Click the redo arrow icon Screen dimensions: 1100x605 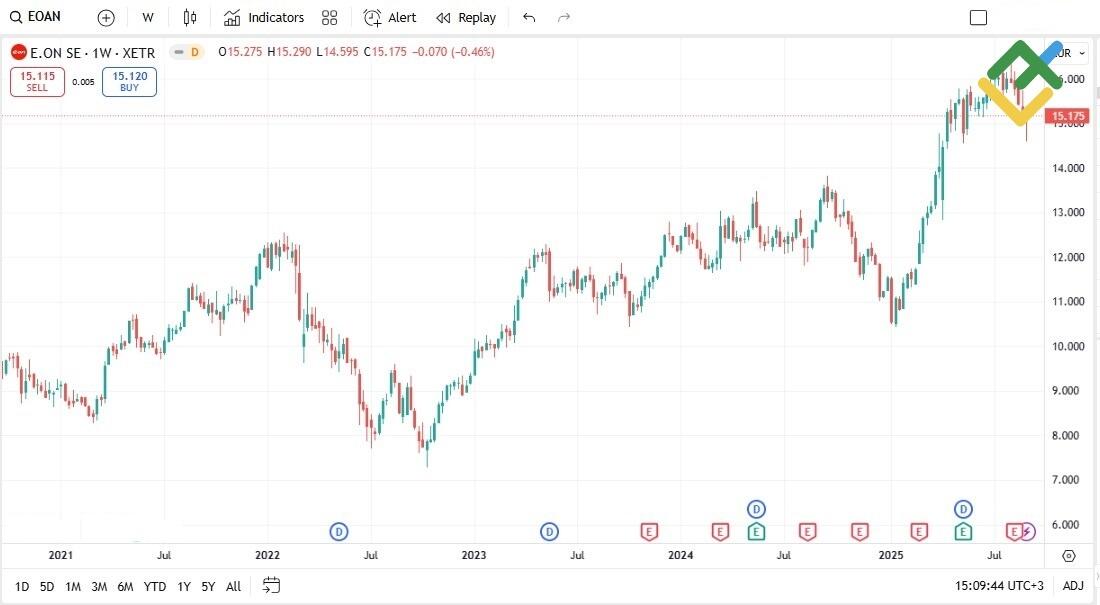tap(563, 17)
